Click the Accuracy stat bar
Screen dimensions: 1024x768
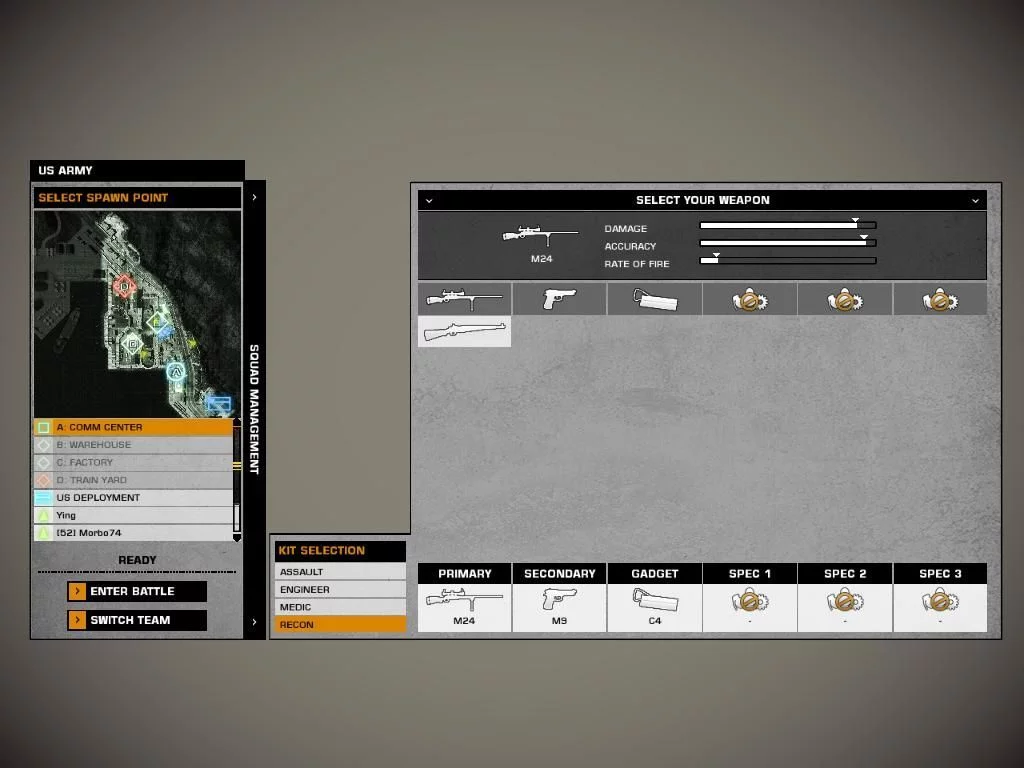[x=788, y=243]
